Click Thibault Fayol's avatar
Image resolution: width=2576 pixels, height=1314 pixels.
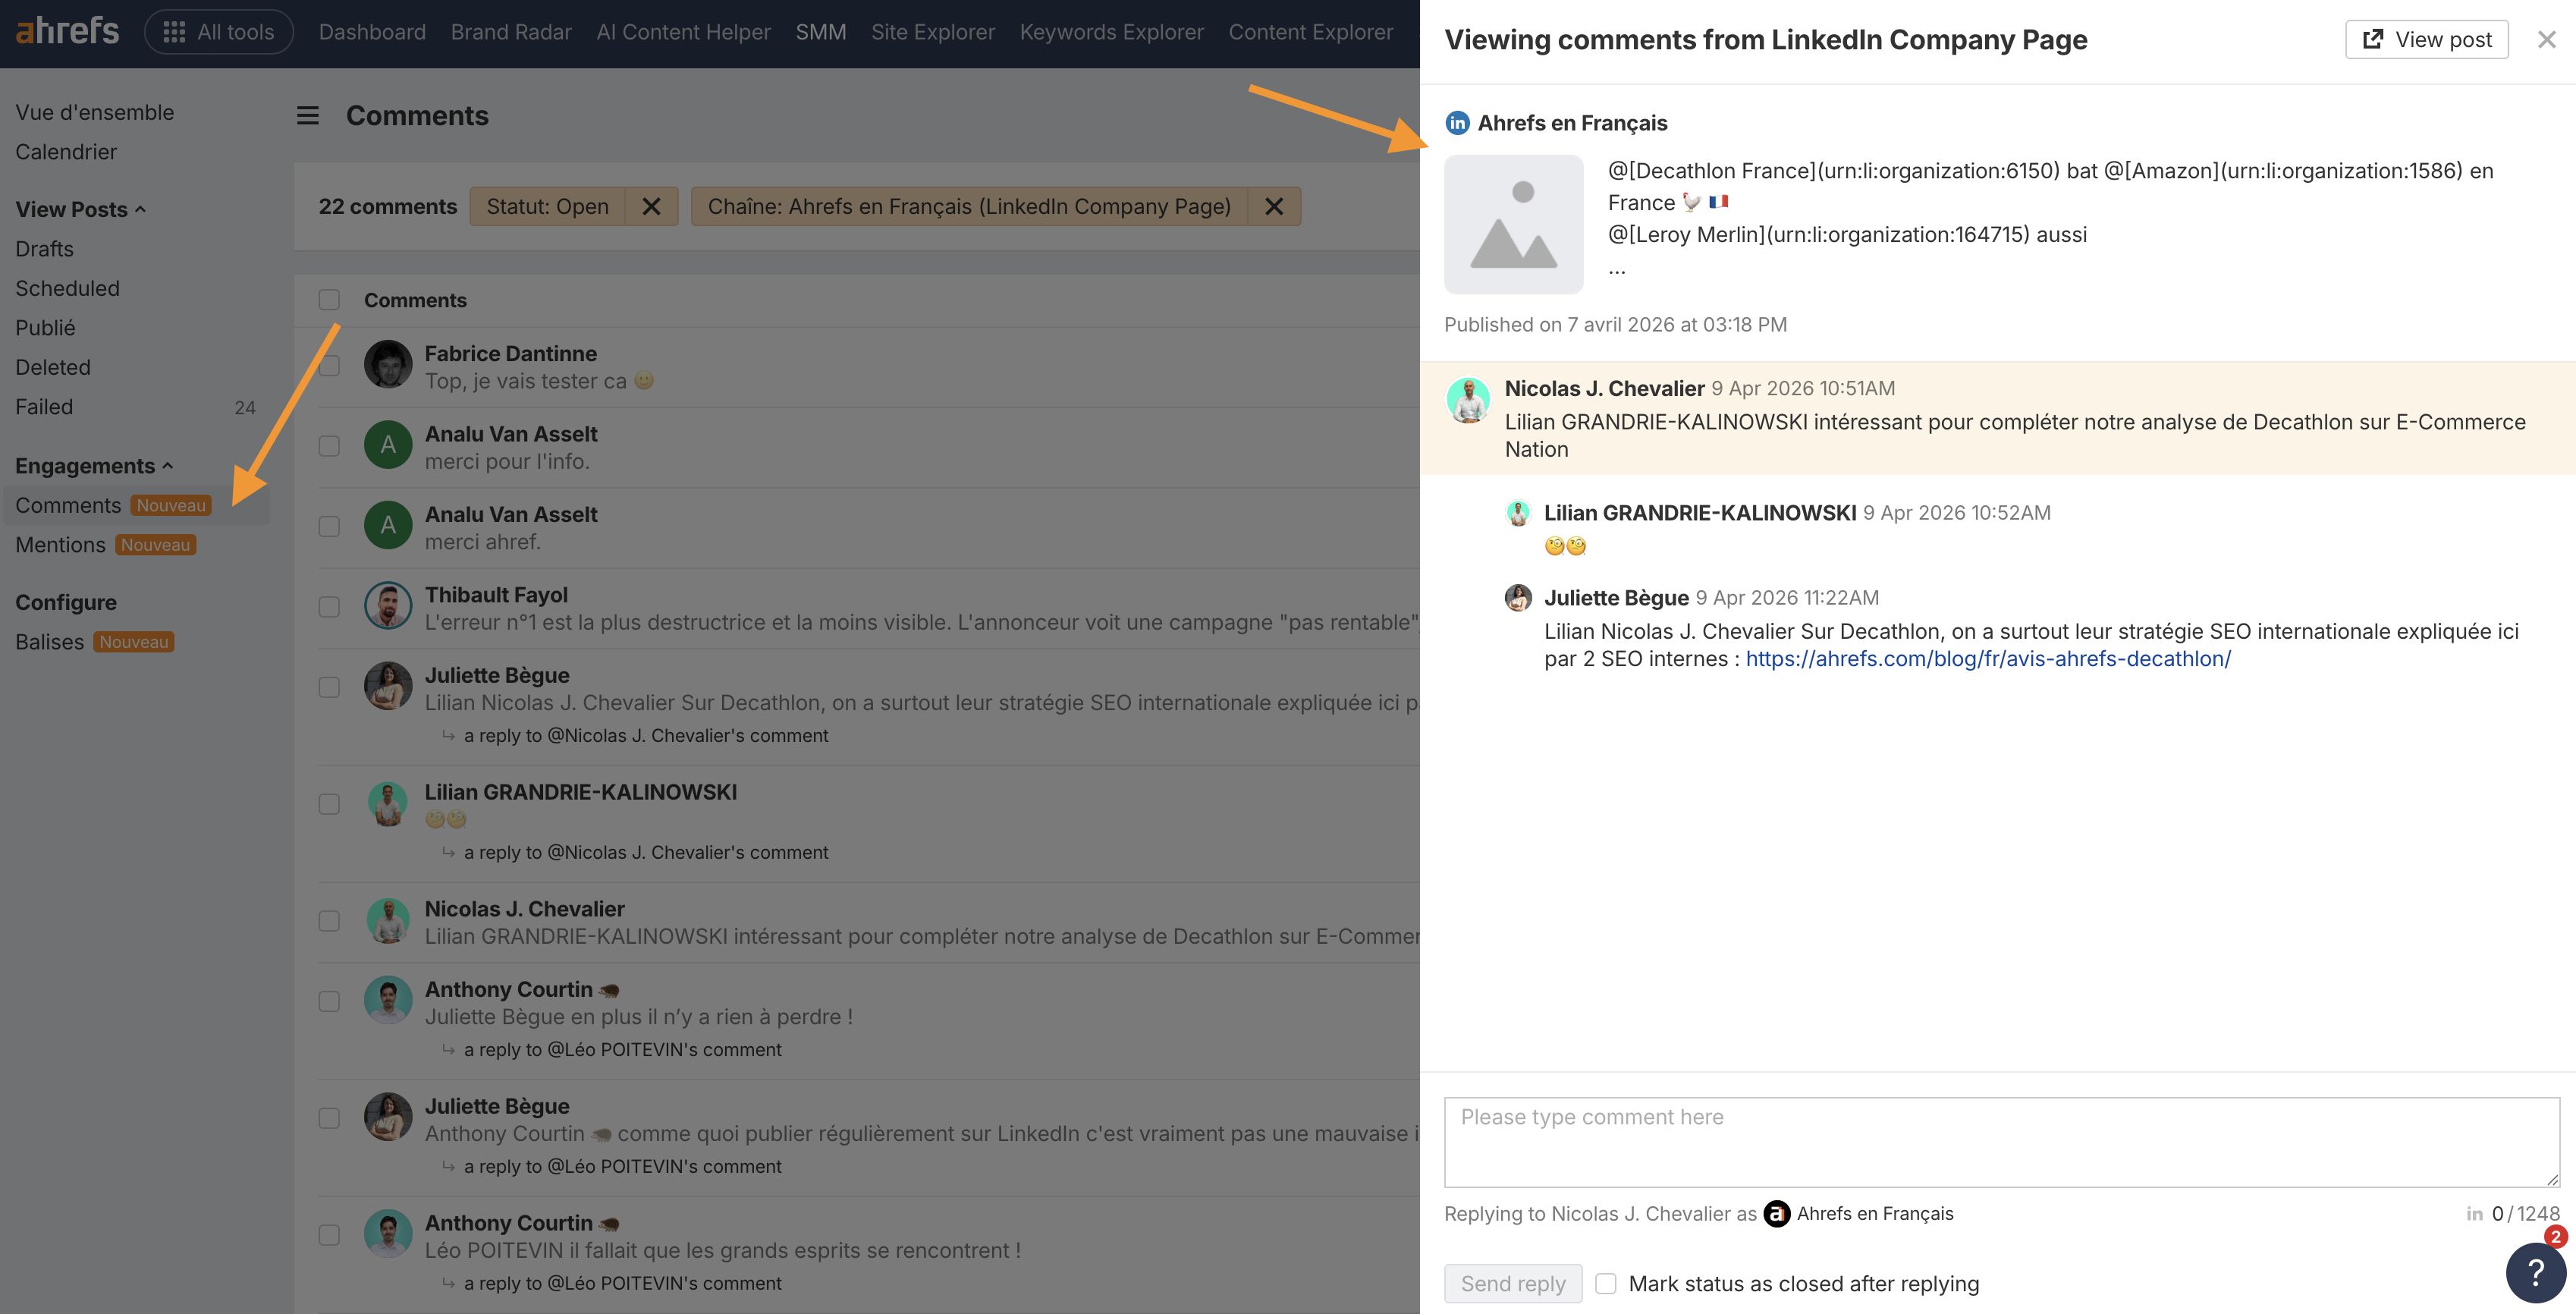pyautogui.click(x=388, y=606)
